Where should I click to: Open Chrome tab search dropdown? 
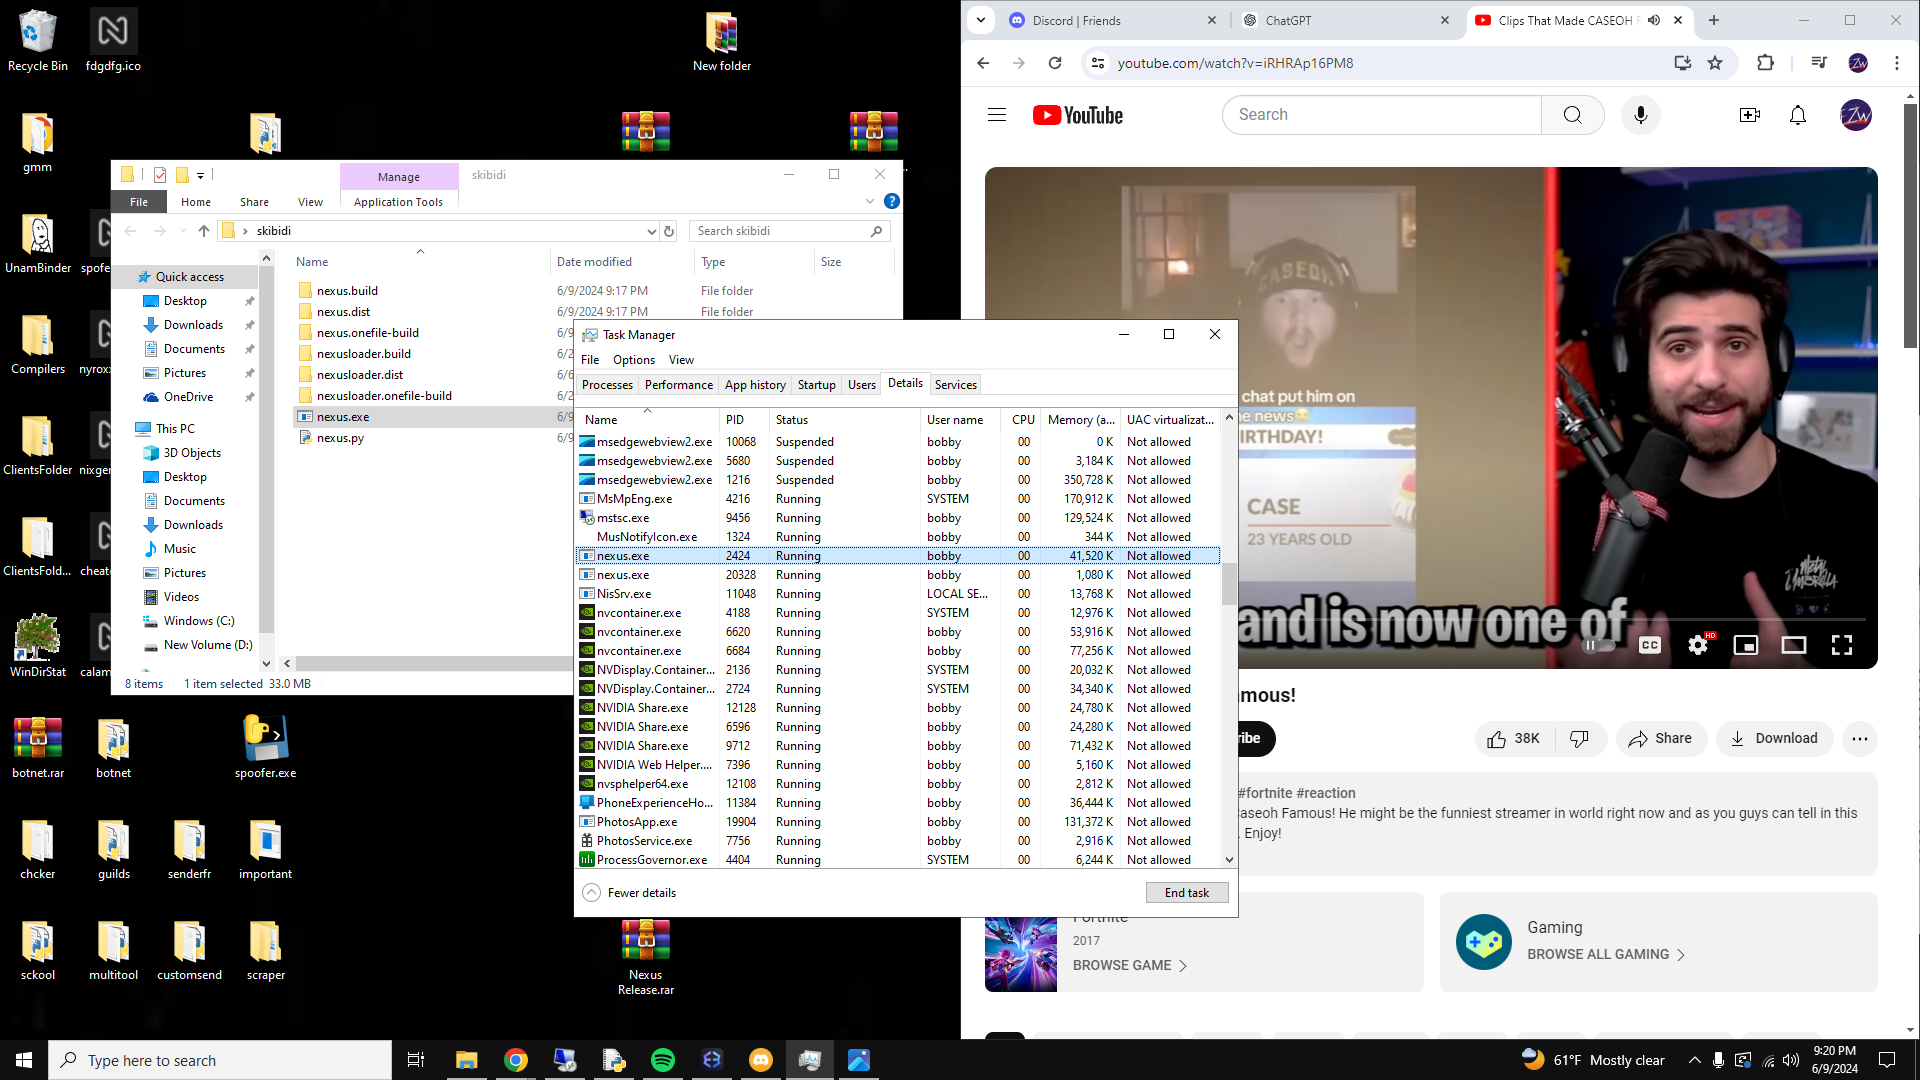[x=981, y=20]
